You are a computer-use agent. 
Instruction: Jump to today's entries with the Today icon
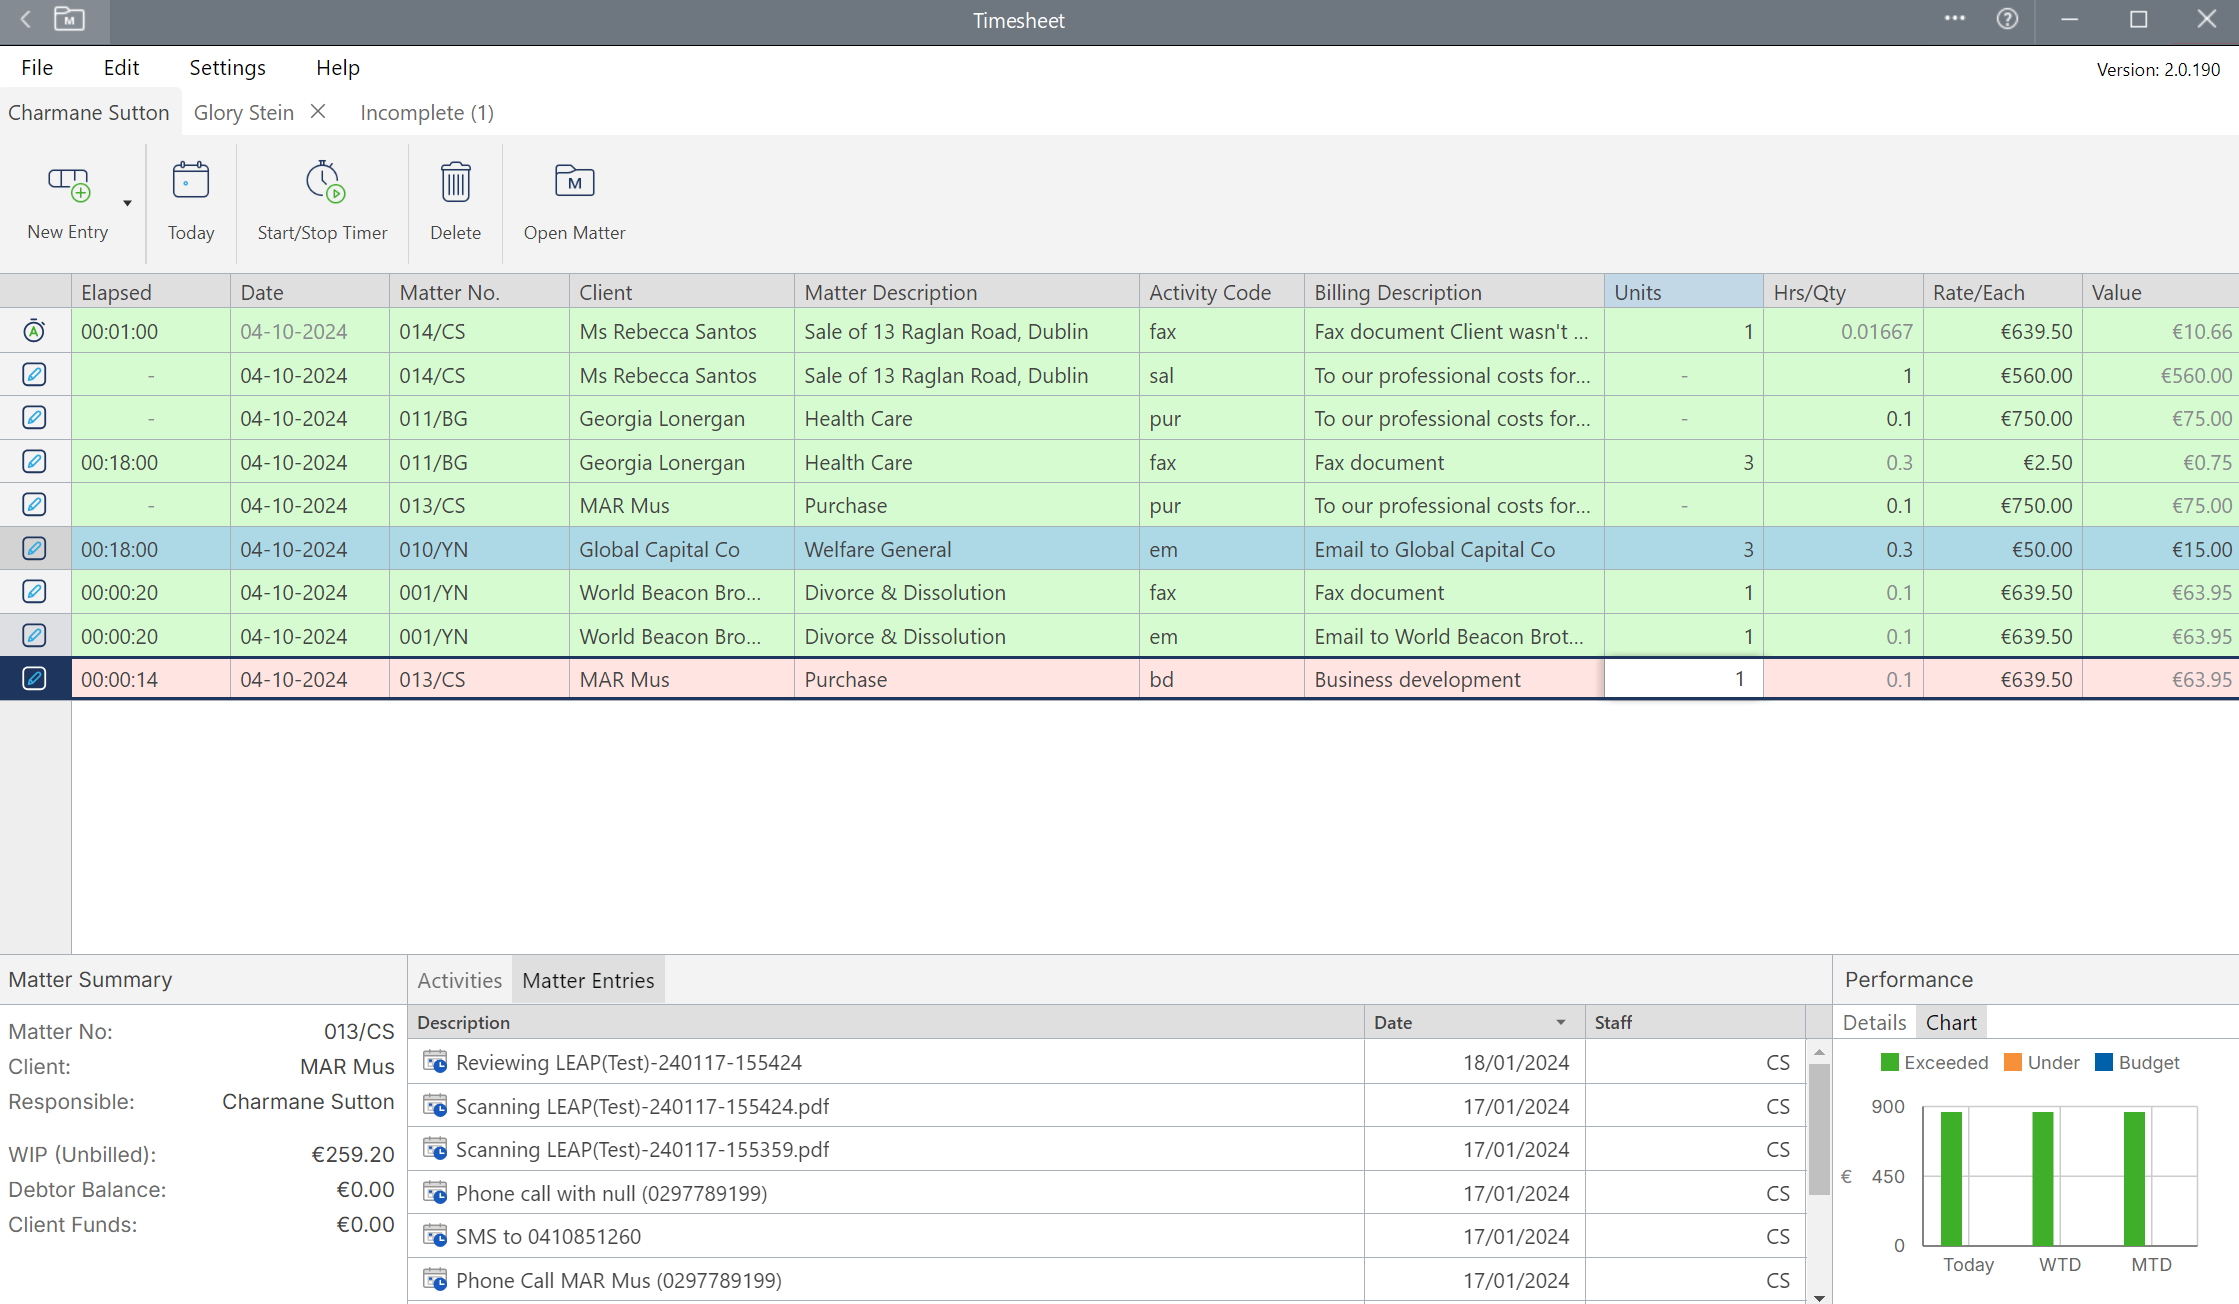190,200
